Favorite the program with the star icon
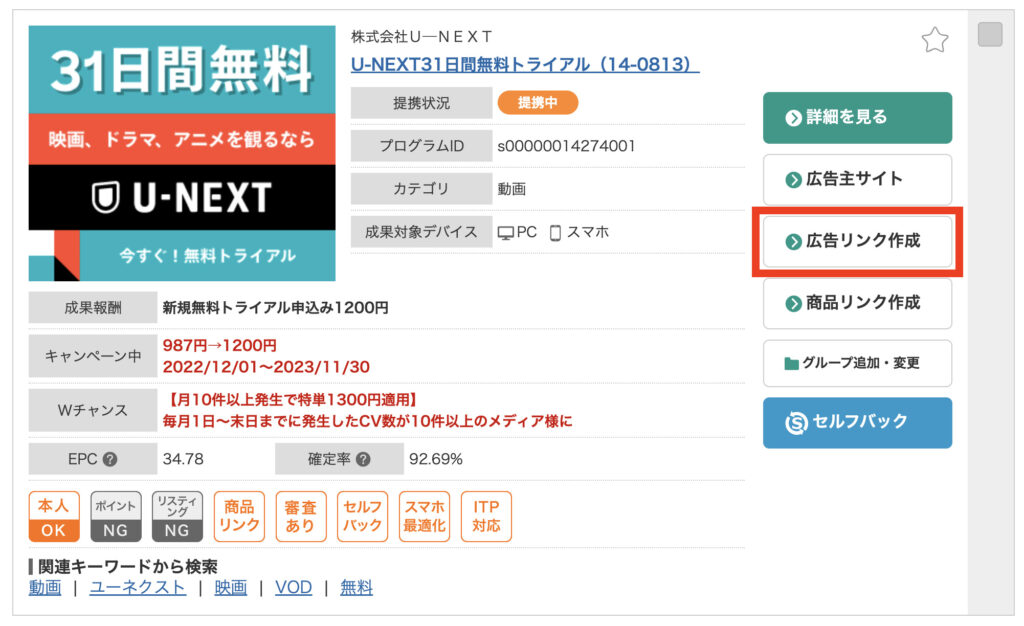The height and width of the screenshot is (626, 1024). click(935, 40)
